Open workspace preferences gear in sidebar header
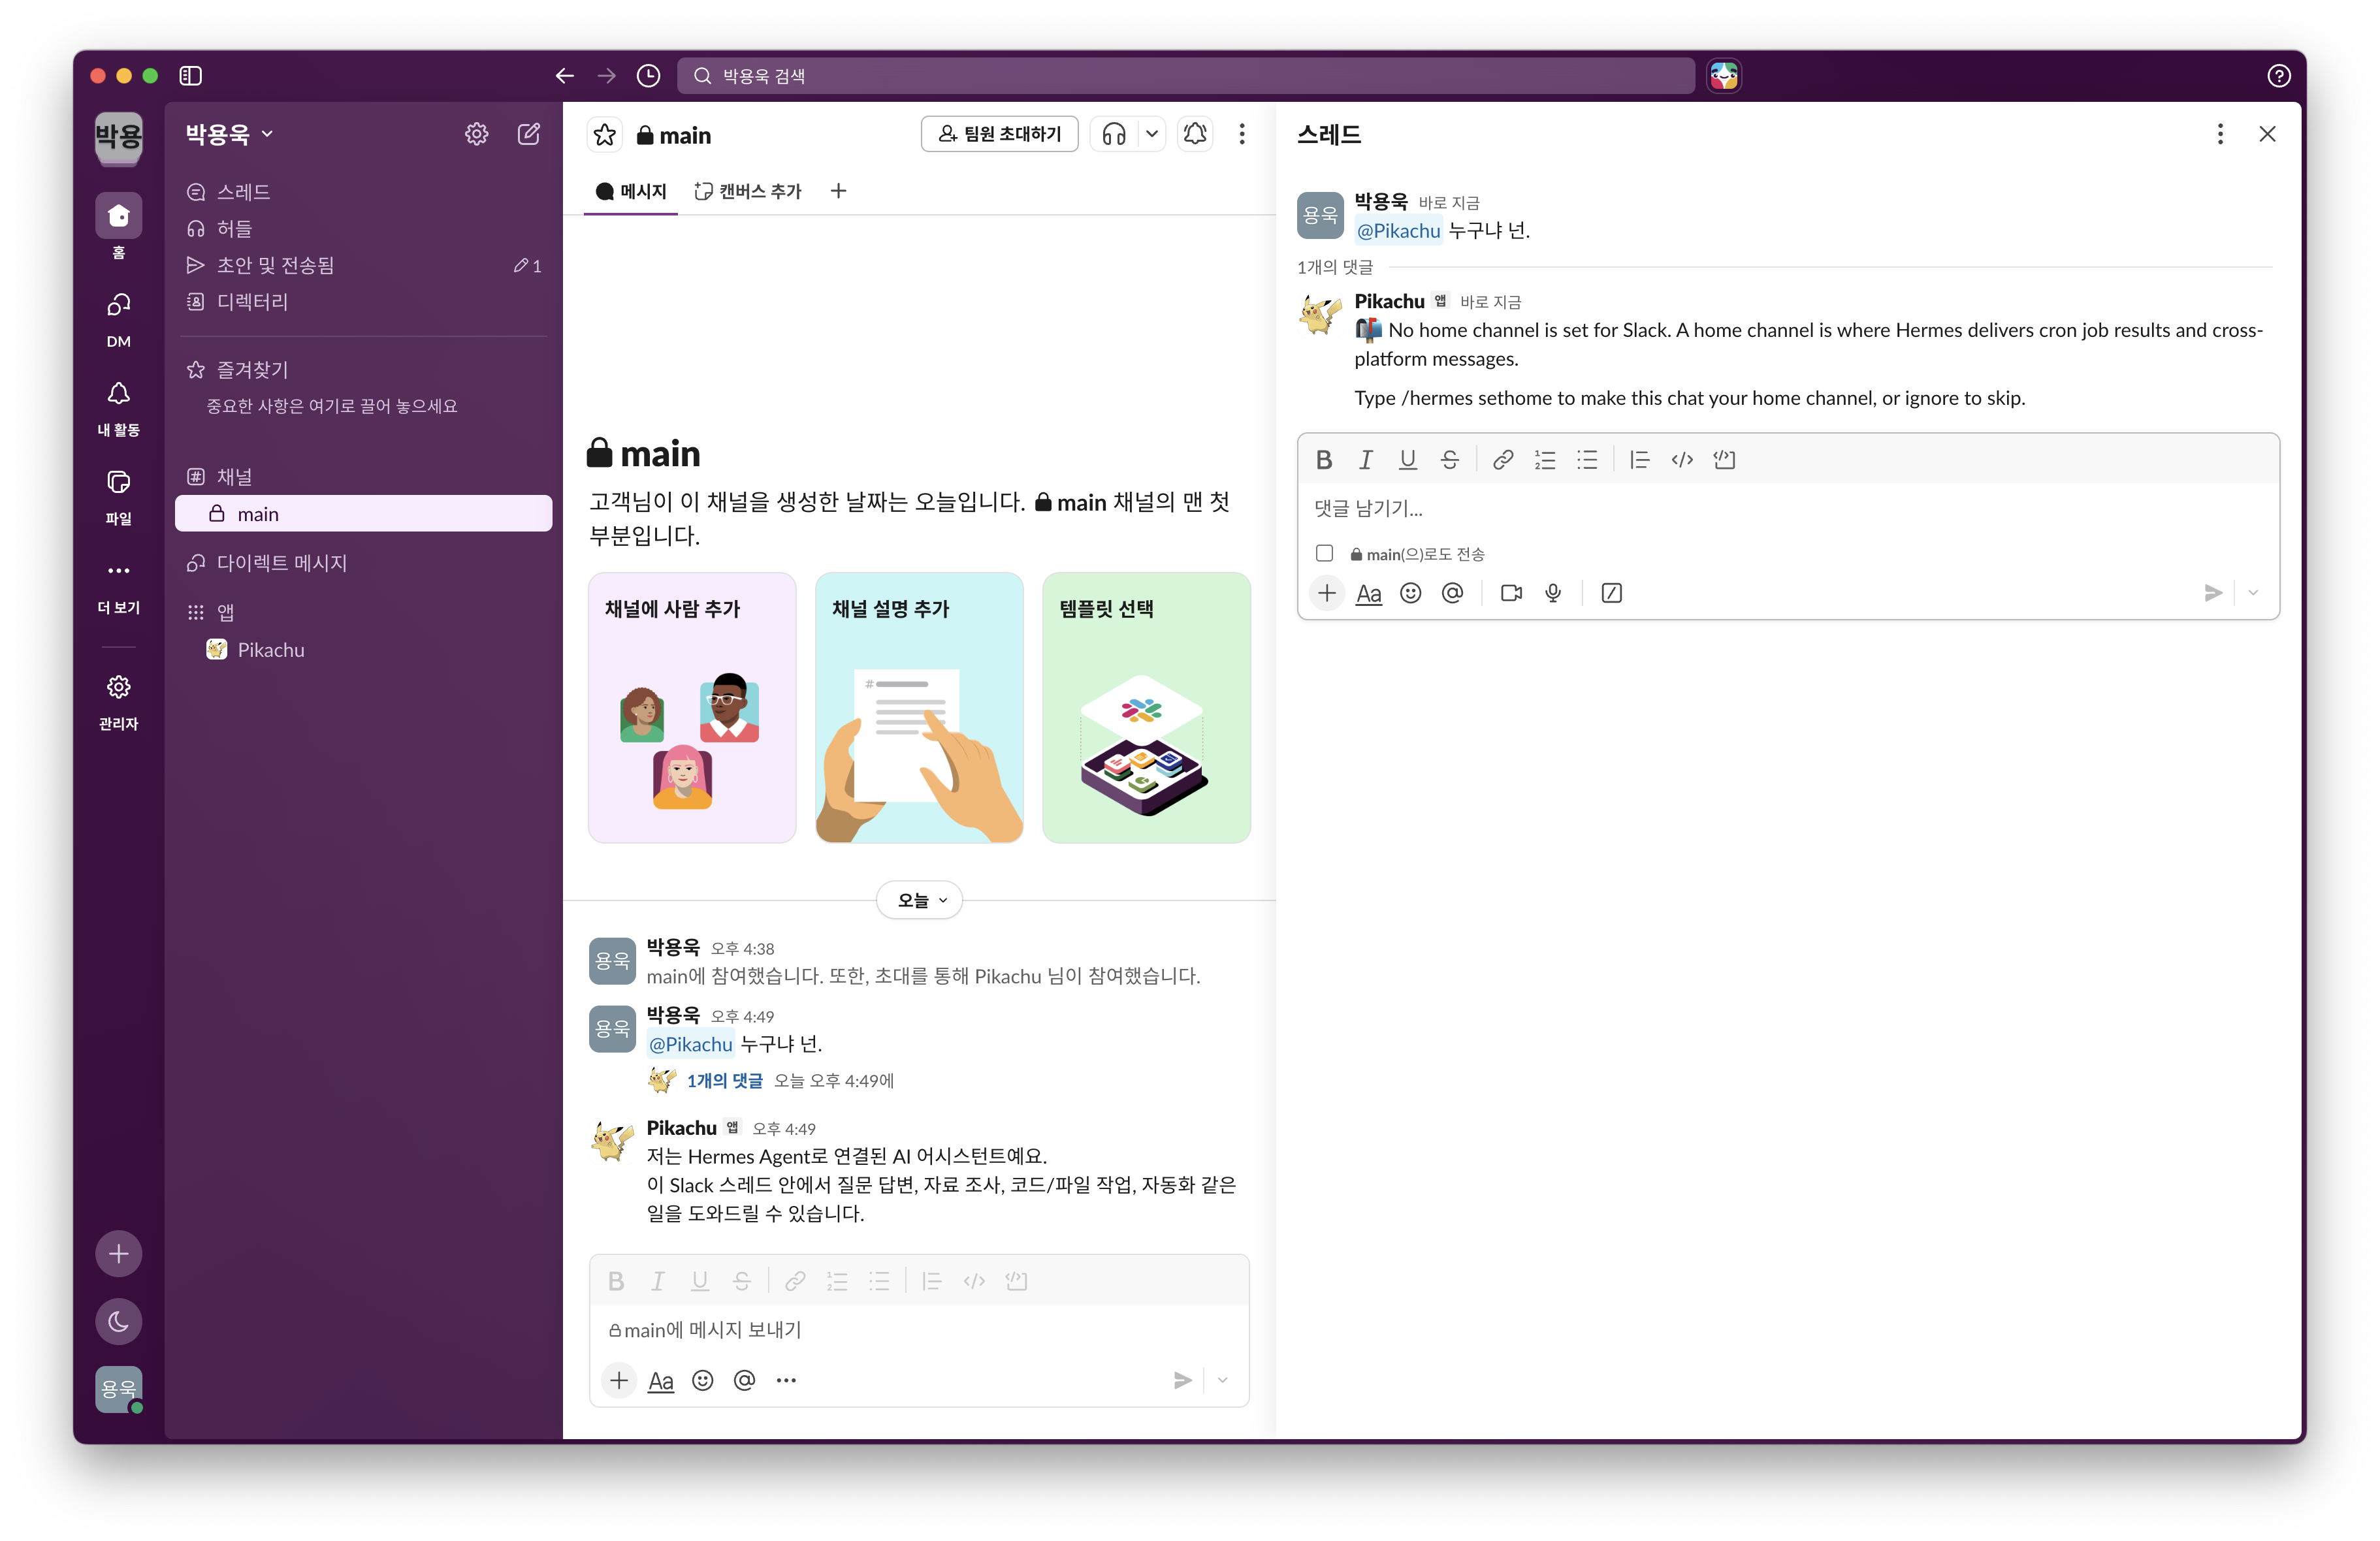The image size is (2380, 1541). tap(477, 134)
